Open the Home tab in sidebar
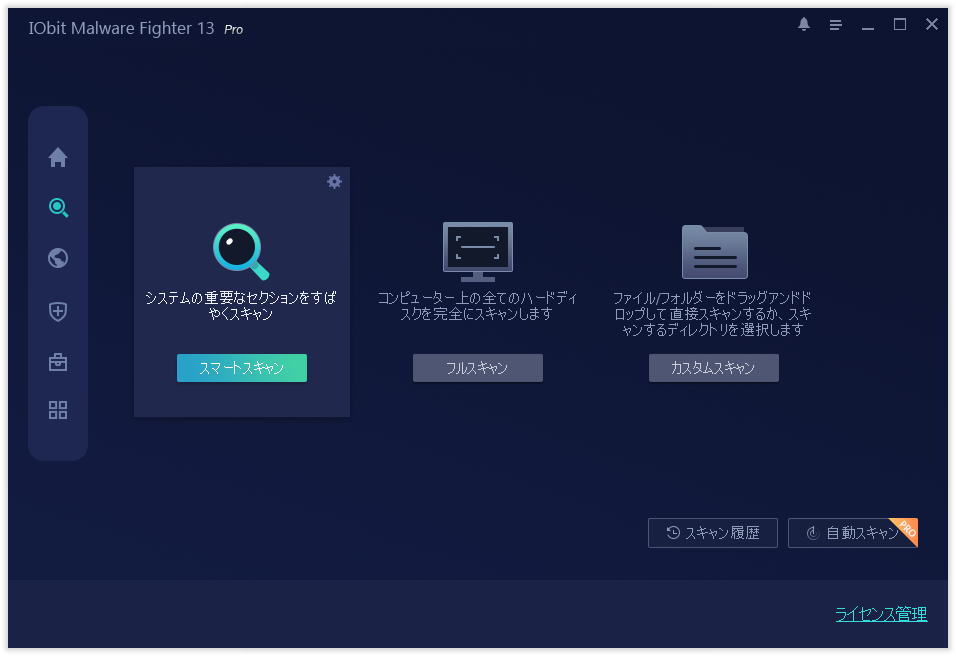Image resolution: width=956 pixels, height=656 pixels. pos(58,157)
